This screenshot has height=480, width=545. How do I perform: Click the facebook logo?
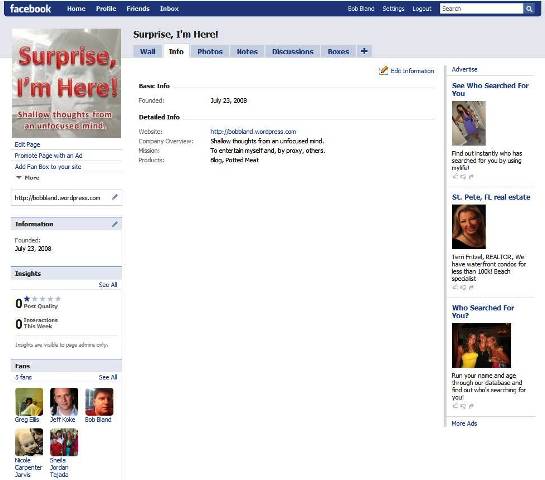coord(30,9)
